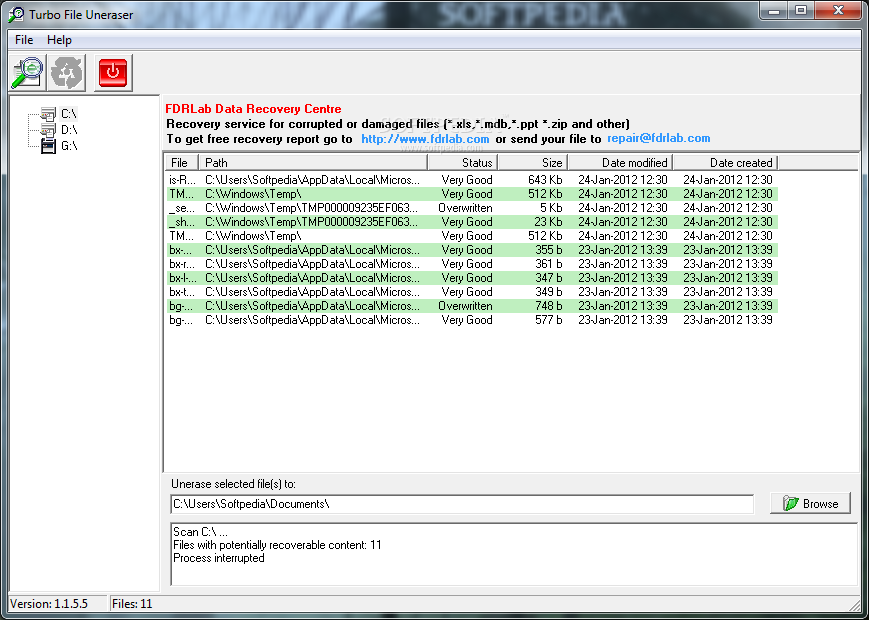Image resolution: width=869 pixels, height=620 pixels.
Task: Select the G:\ floppy drive icon
Action: (x=49, y=146)
